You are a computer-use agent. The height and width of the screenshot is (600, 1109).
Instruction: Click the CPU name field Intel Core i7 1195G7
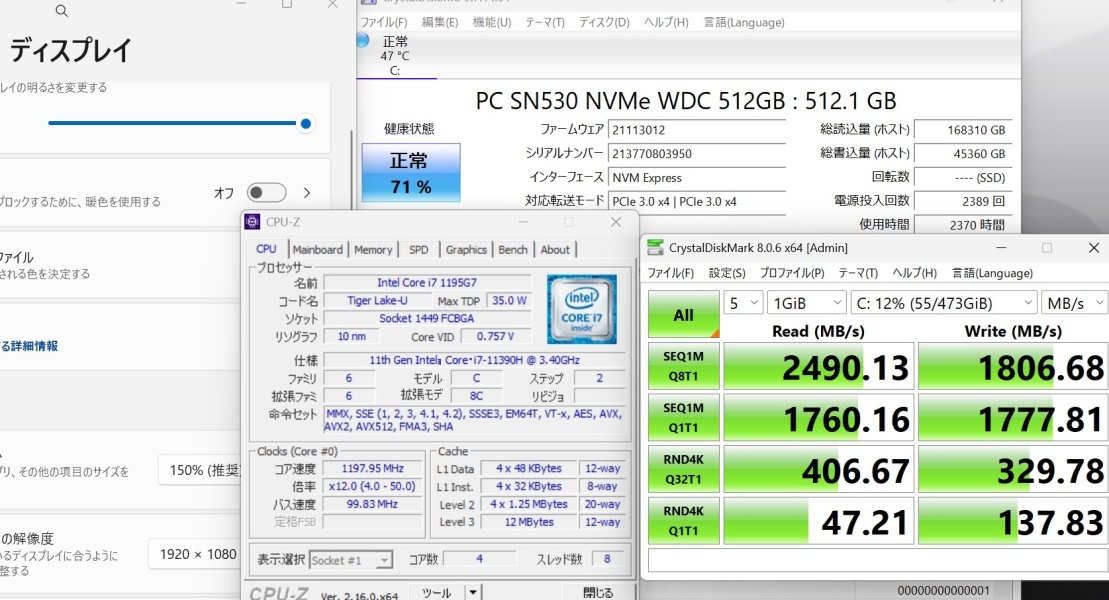427,282
